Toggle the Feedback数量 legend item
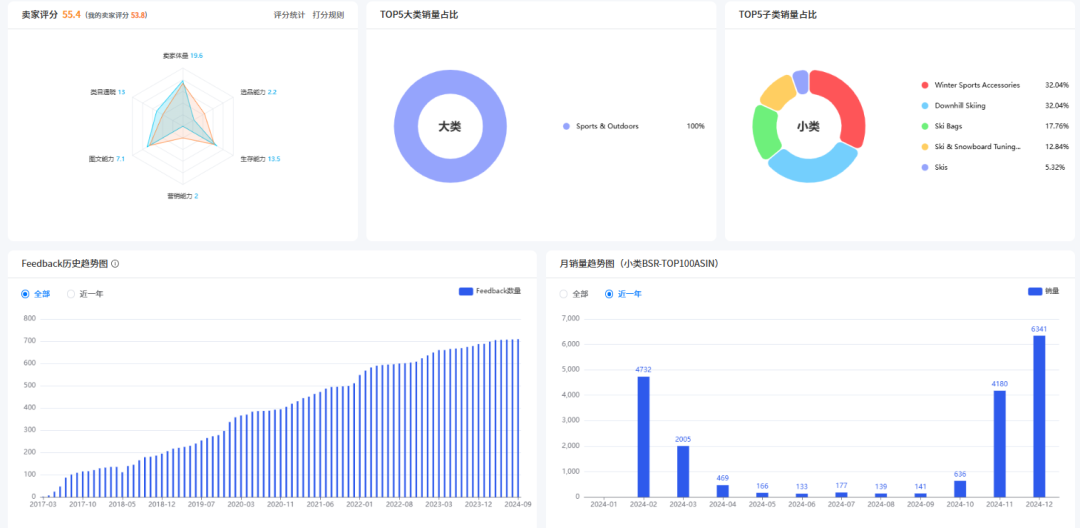1080x528 pixels. 490,291
